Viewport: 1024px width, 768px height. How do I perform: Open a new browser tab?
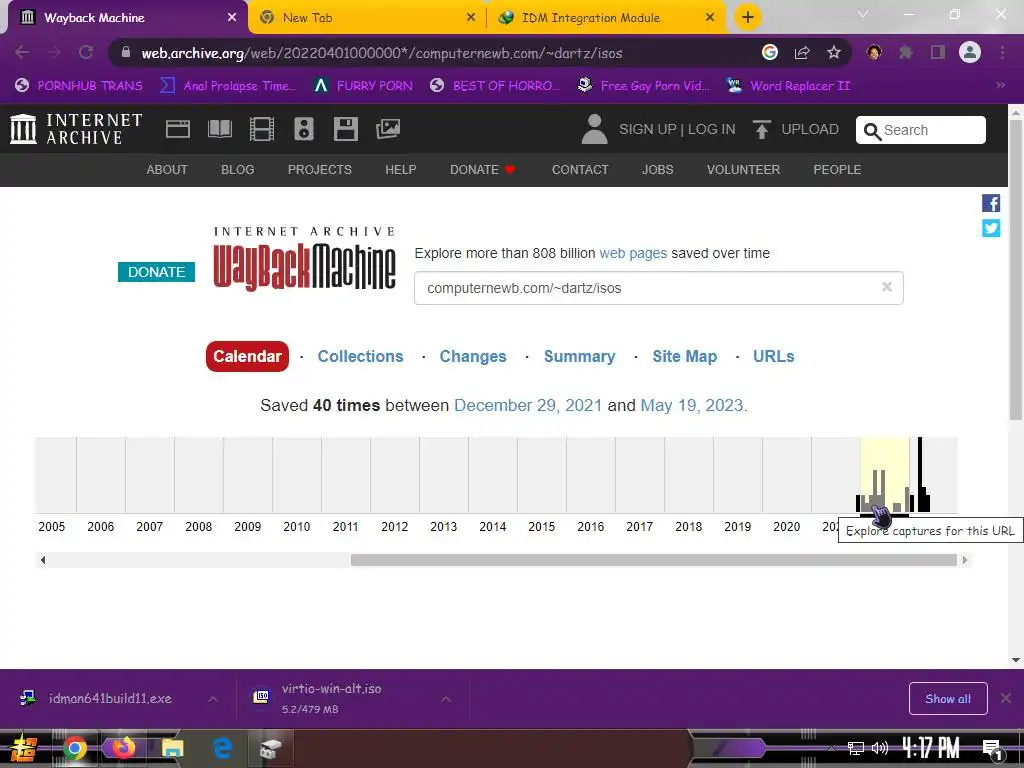(748, 17)
